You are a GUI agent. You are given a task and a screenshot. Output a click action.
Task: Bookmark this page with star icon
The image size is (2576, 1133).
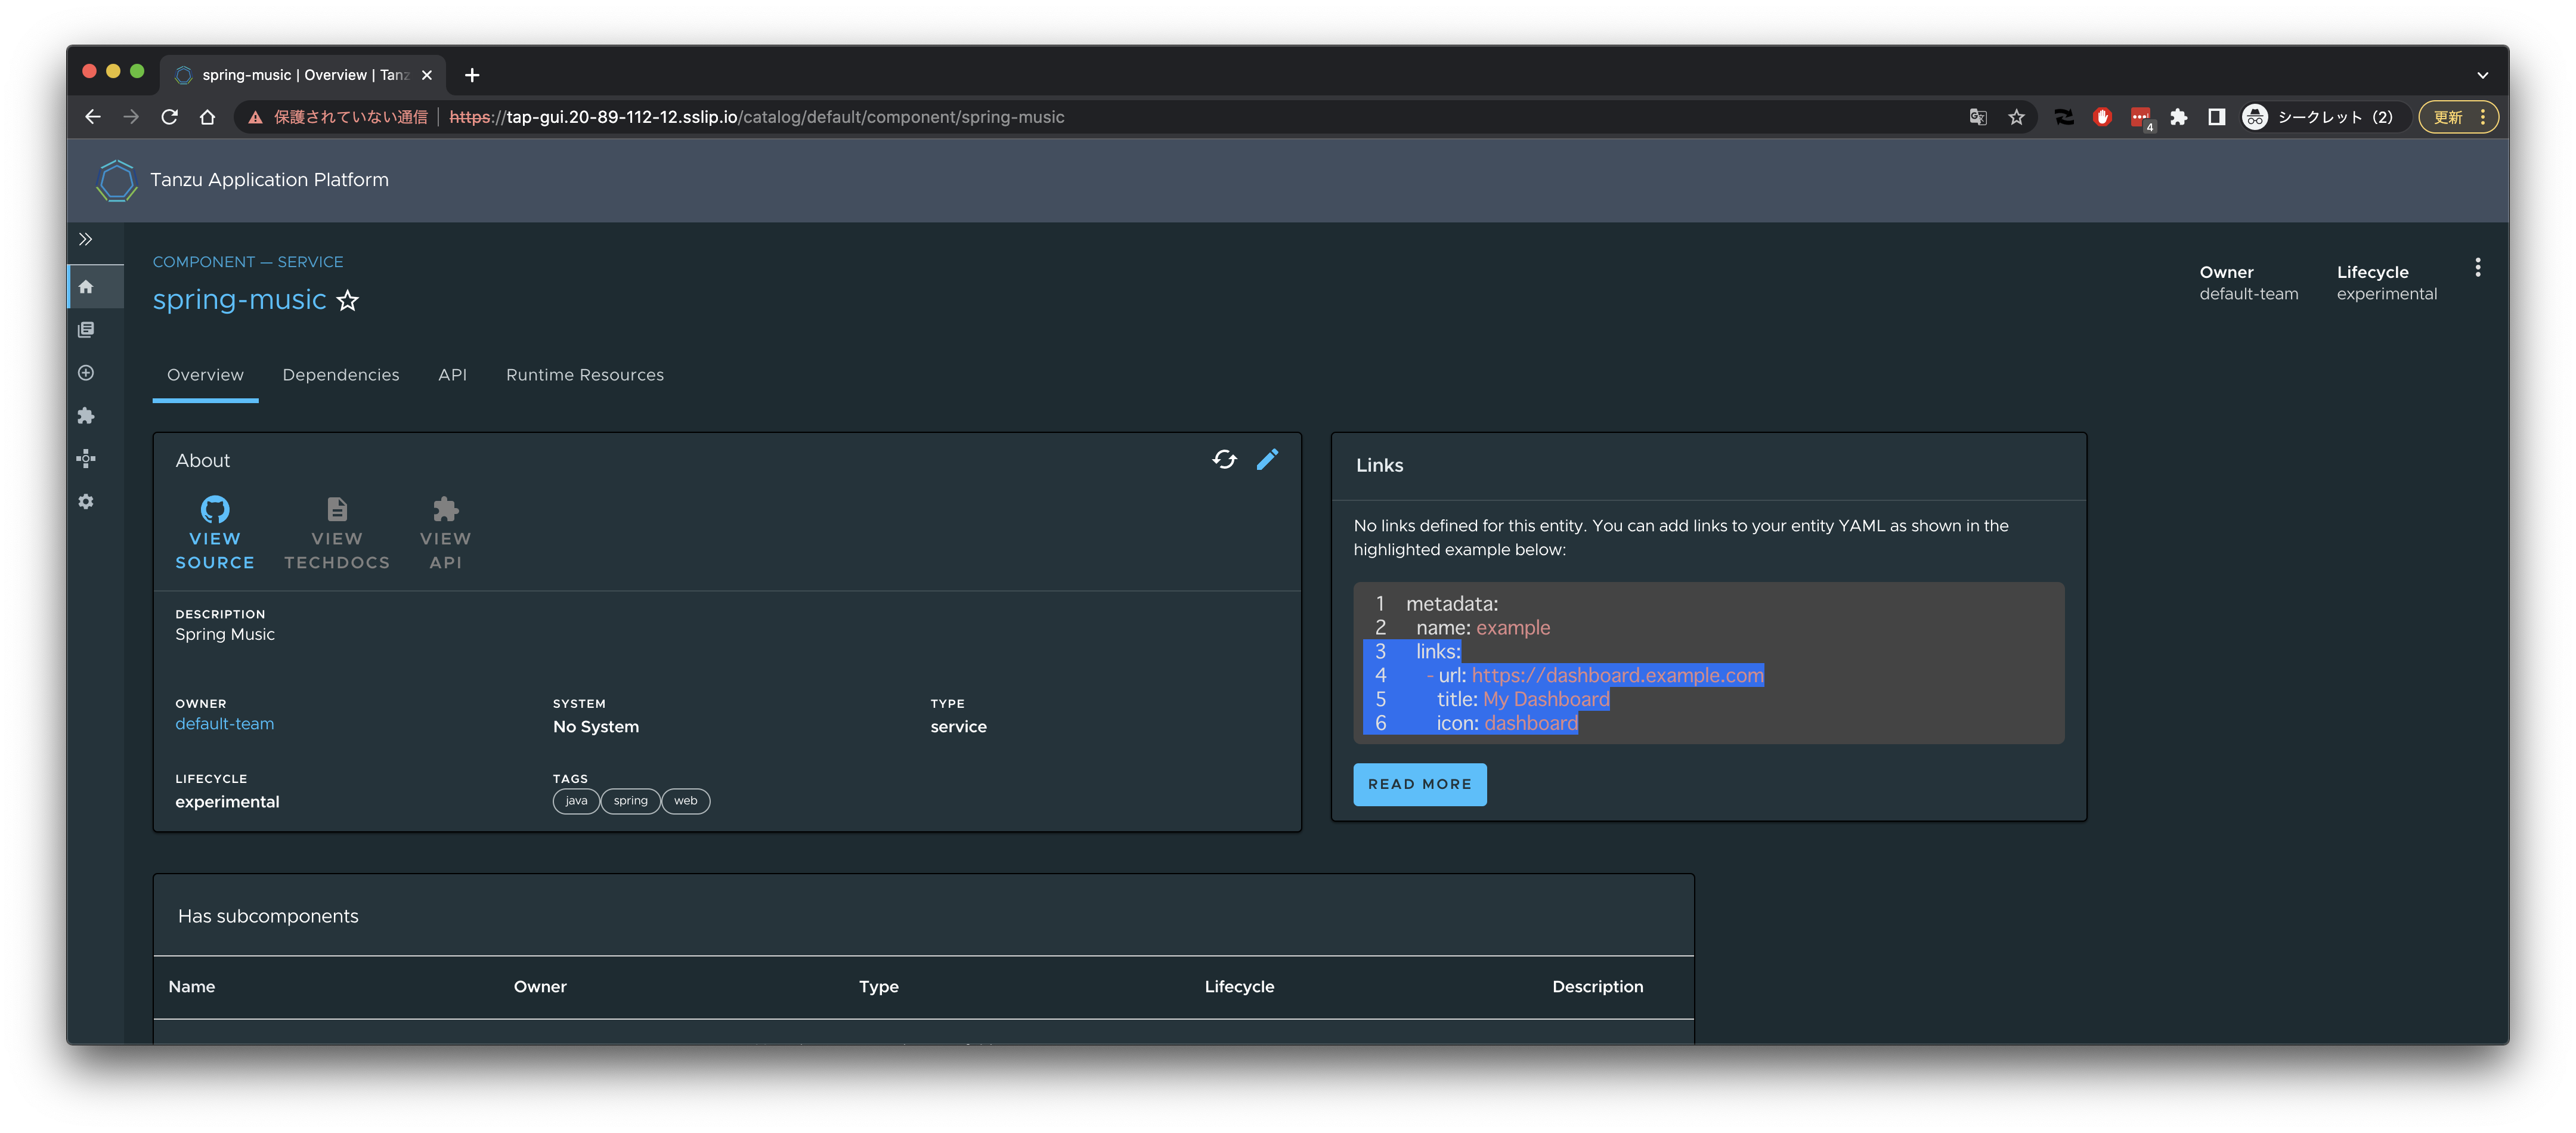[x=2016, y=117]
